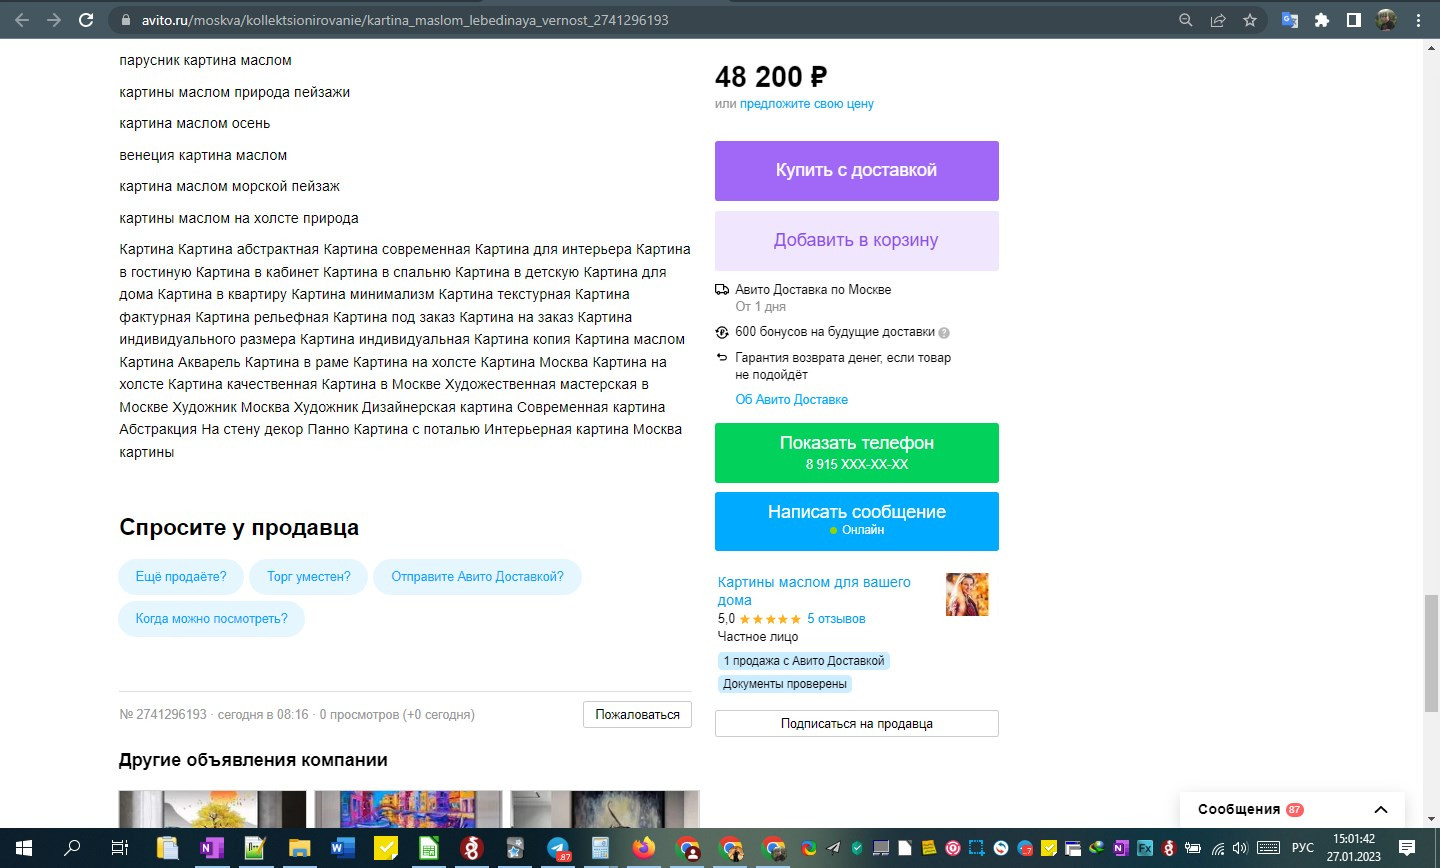Open seller profile Картины маслом для вашего дома
The image size is (1440, 868).
(814, 591)
